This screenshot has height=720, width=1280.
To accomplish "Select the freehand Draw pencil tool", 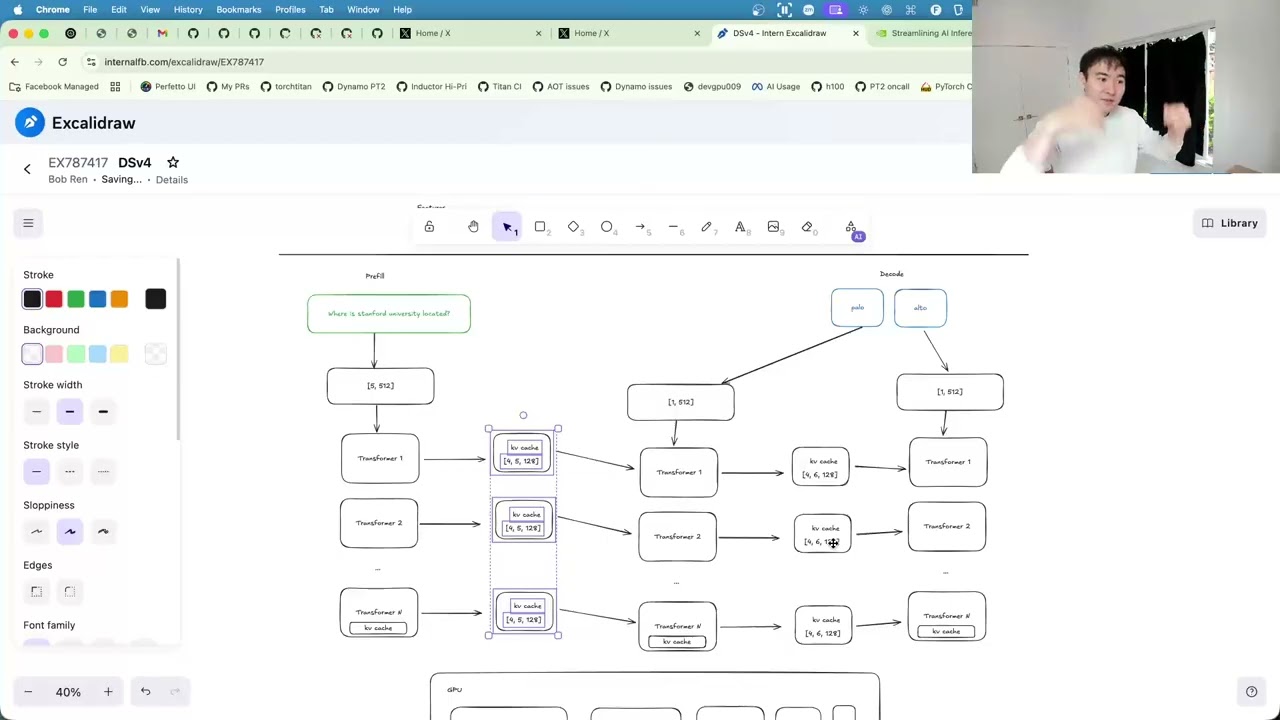I will click(x=707, y=227).
